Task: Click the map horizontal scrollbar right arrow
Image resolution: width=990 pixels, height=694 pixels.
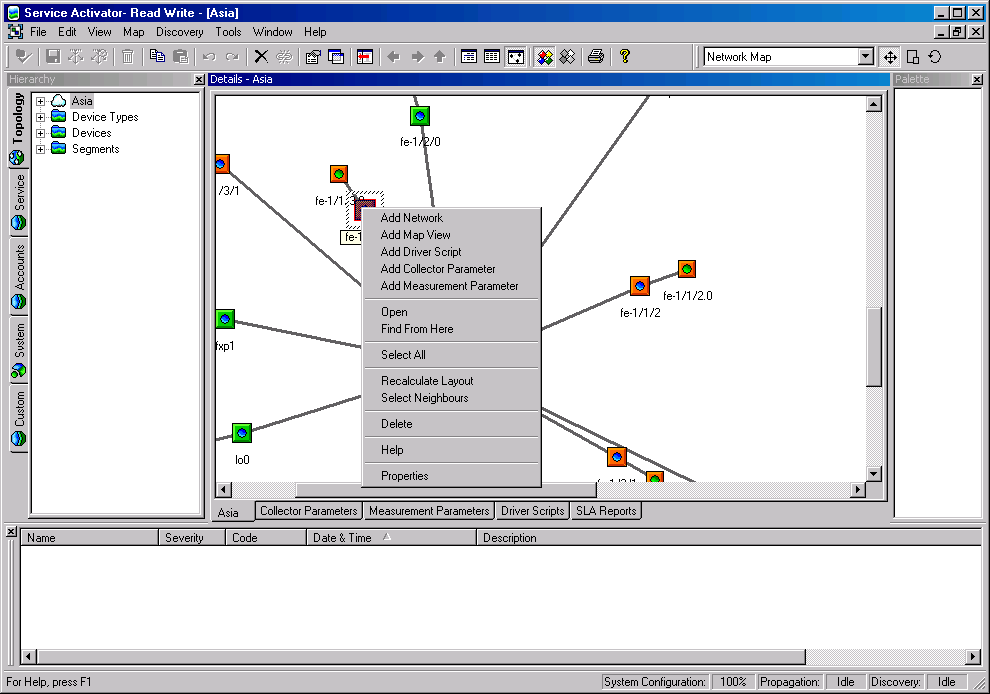Action: (857, 489)
